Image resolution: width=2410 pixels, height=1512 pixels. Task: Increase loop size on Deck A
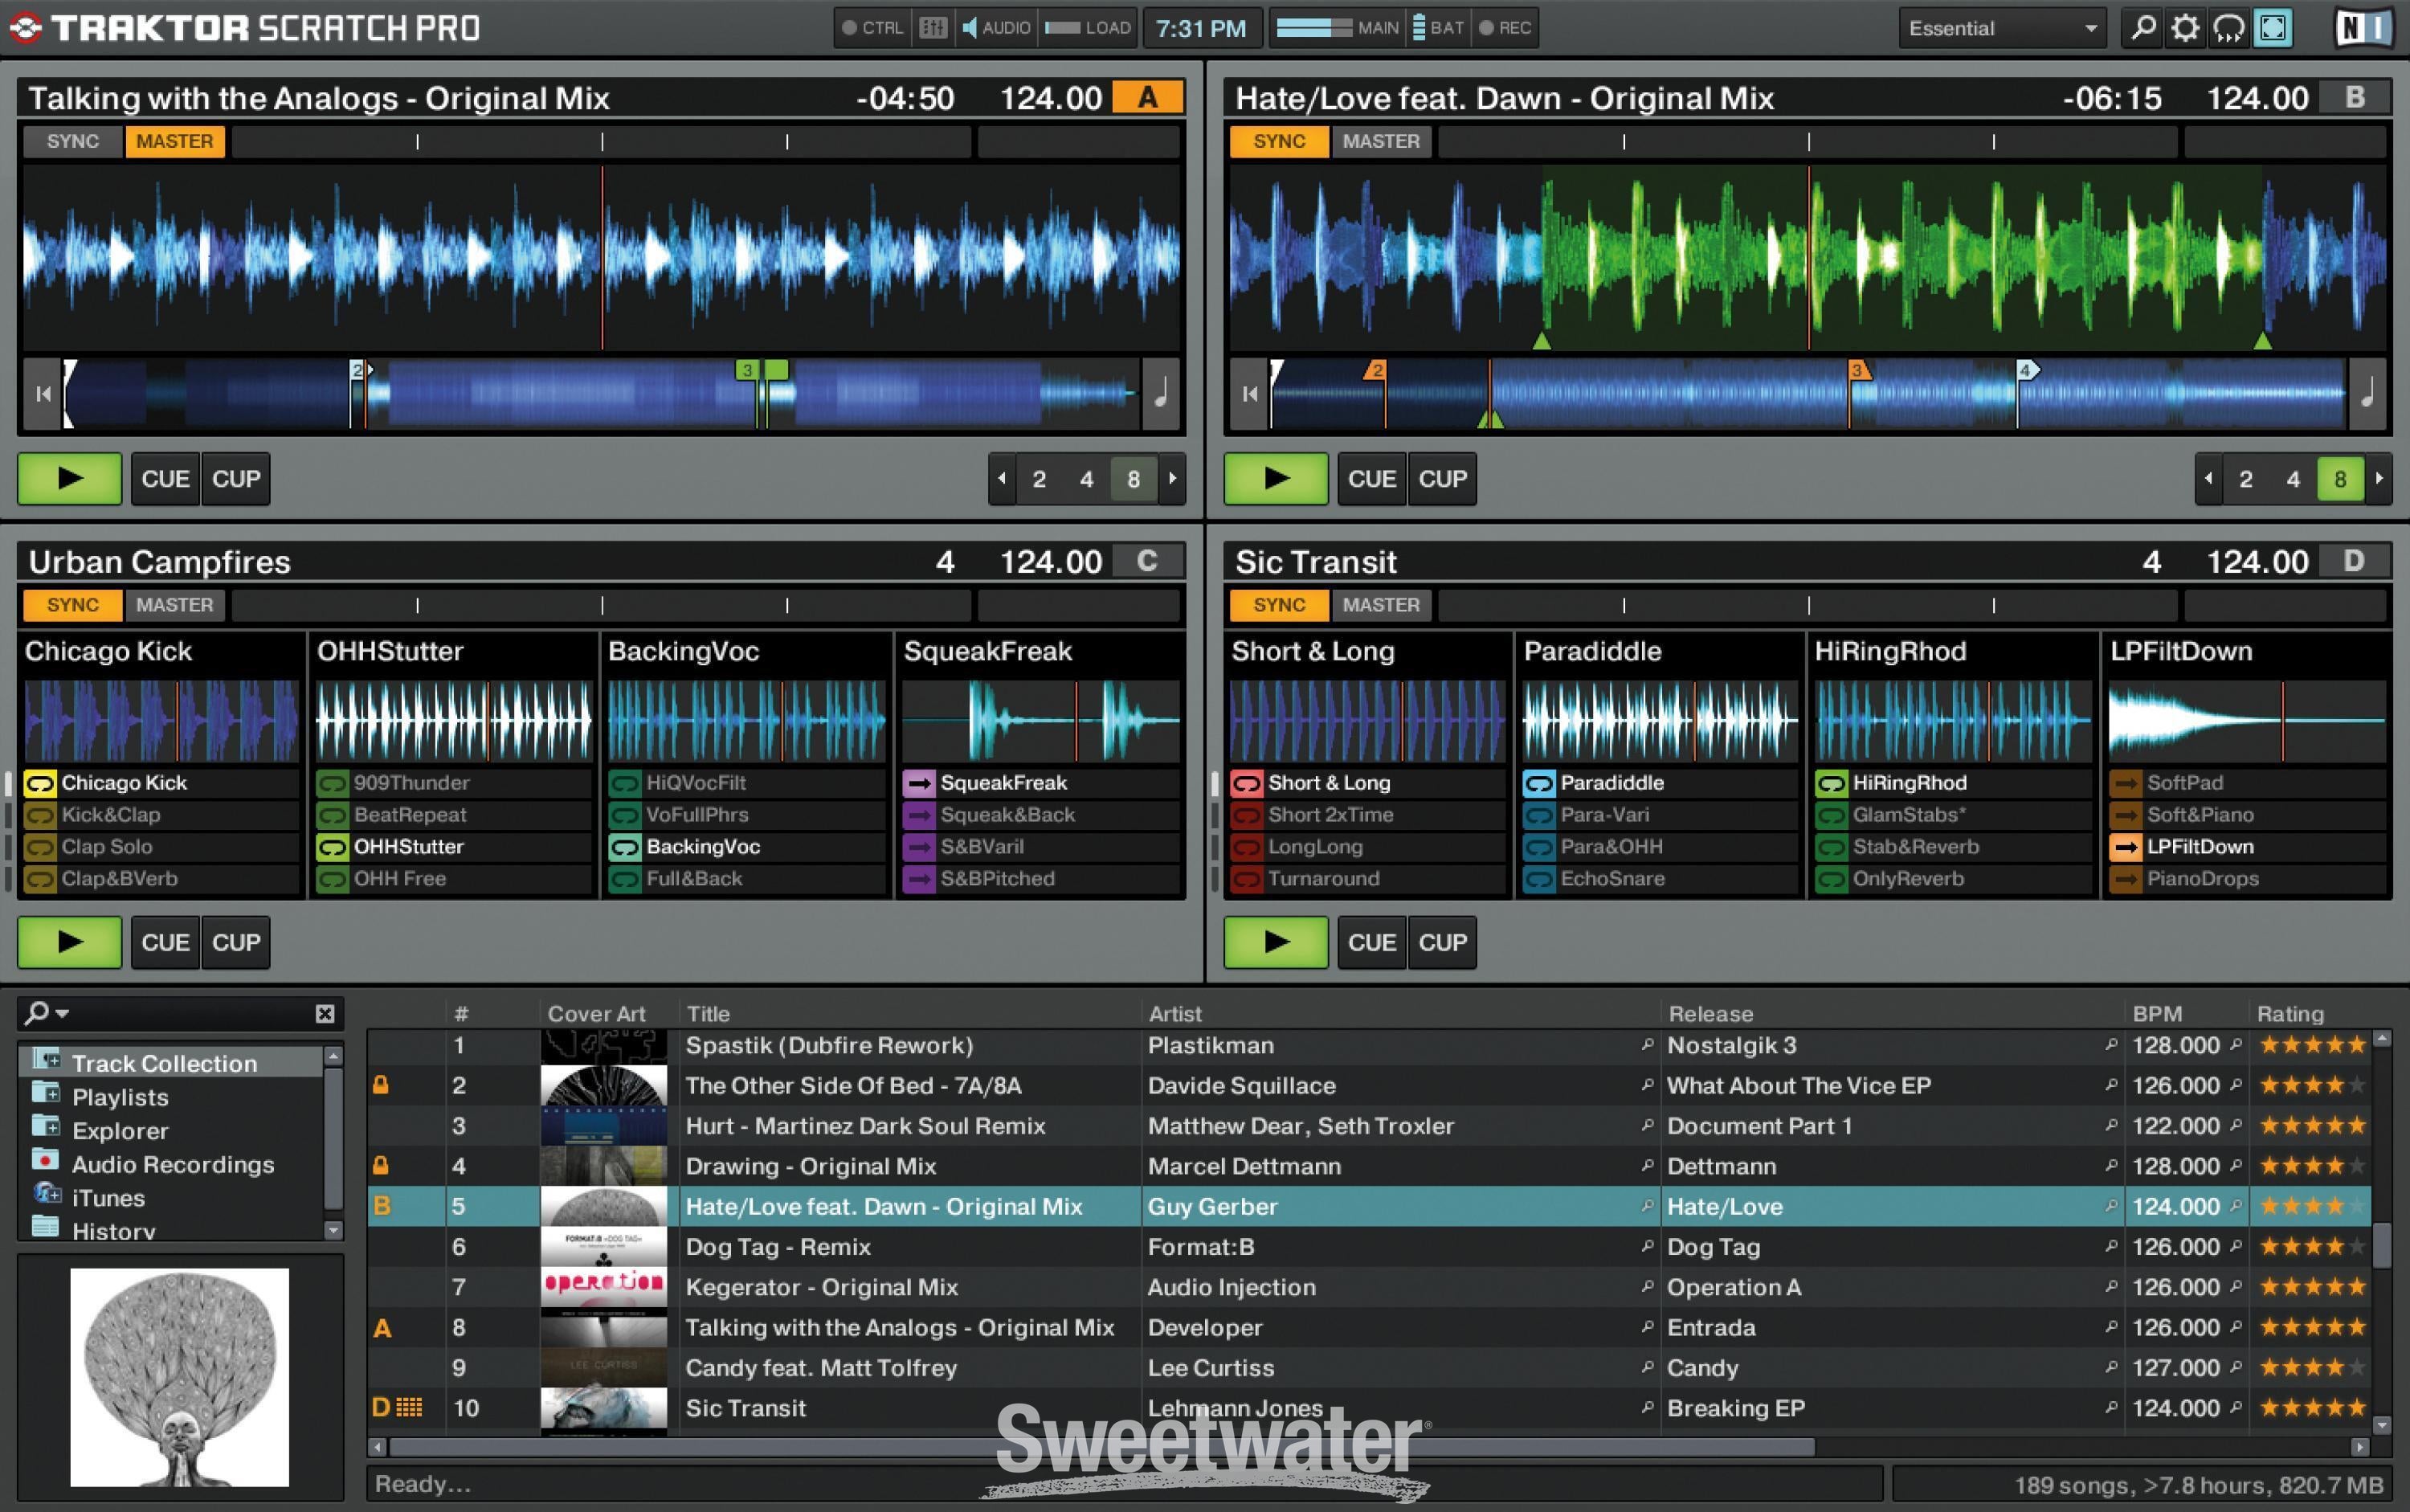click(x=1173, y=478)
